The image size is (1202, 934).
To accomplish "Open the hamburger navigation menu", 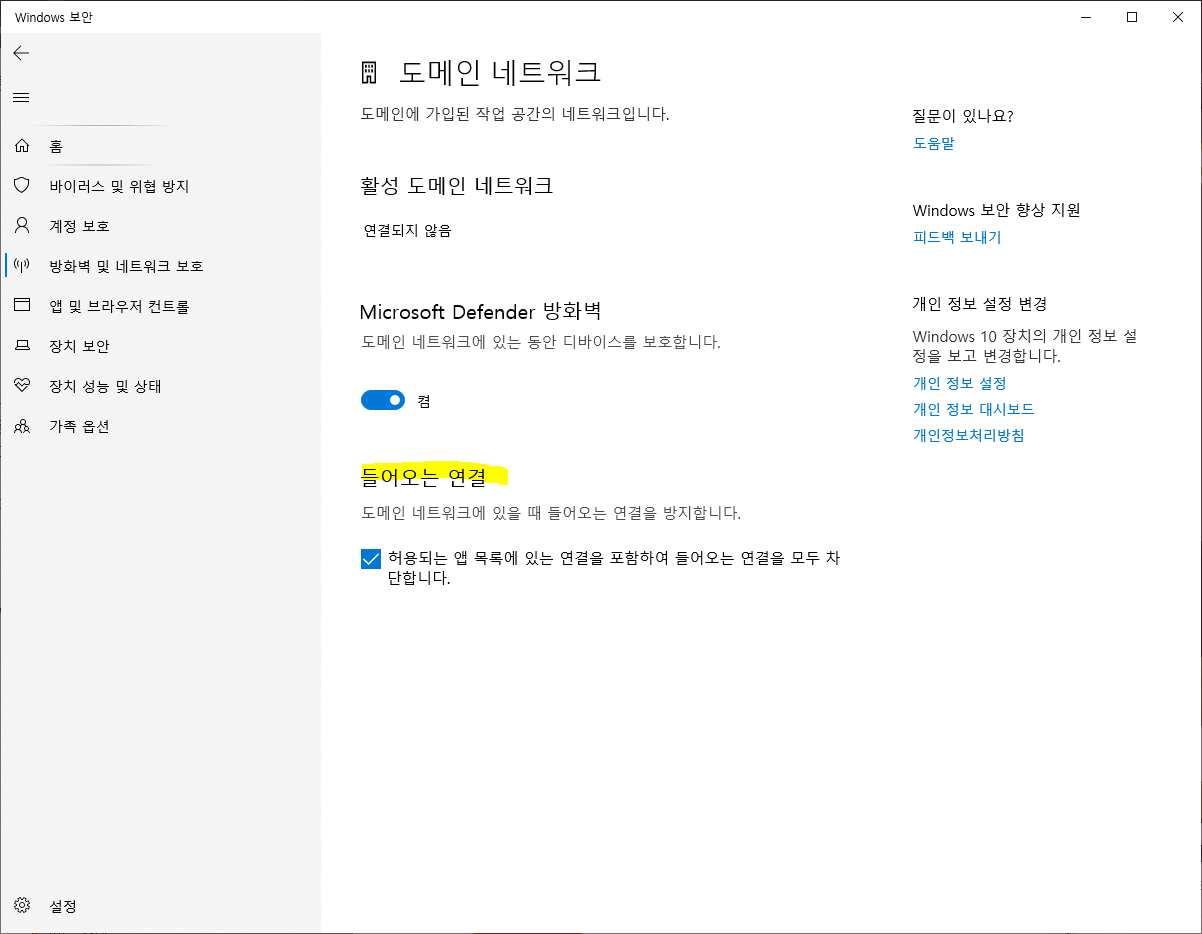I will click(21, 97).
